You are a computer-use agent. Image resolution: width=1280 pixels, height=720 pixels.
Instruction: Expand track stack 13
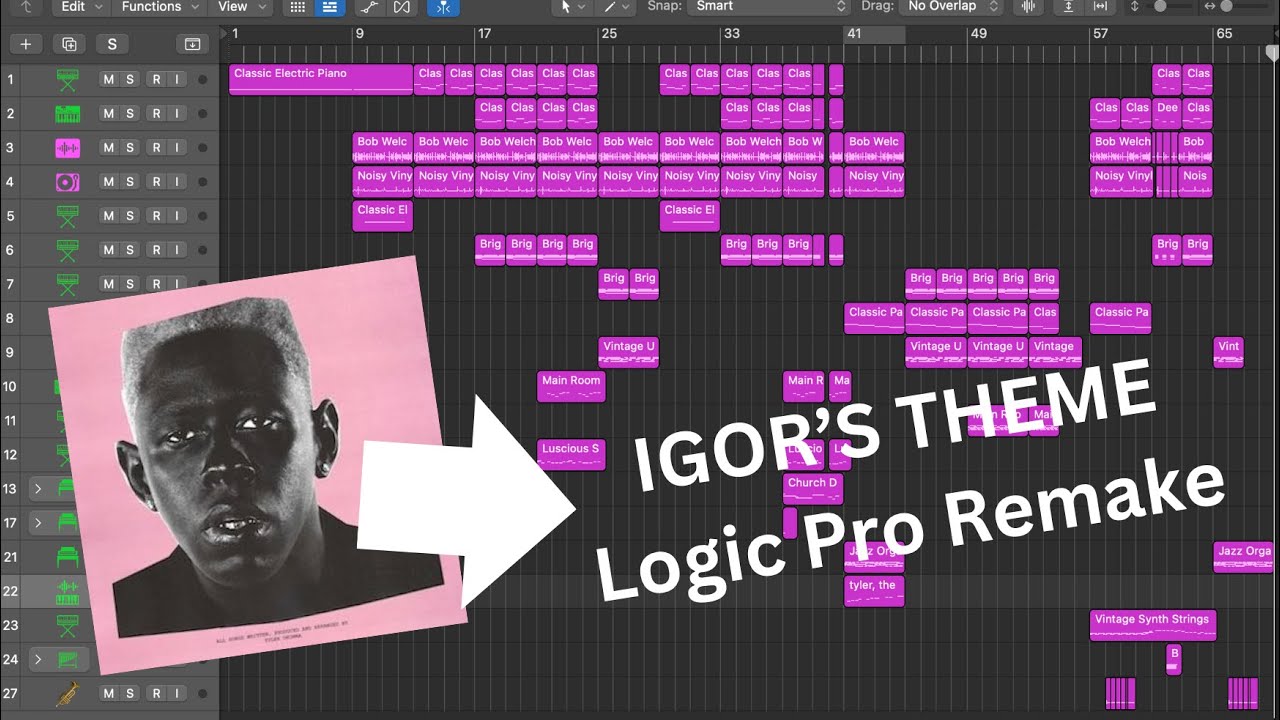(x=38, y=489)
